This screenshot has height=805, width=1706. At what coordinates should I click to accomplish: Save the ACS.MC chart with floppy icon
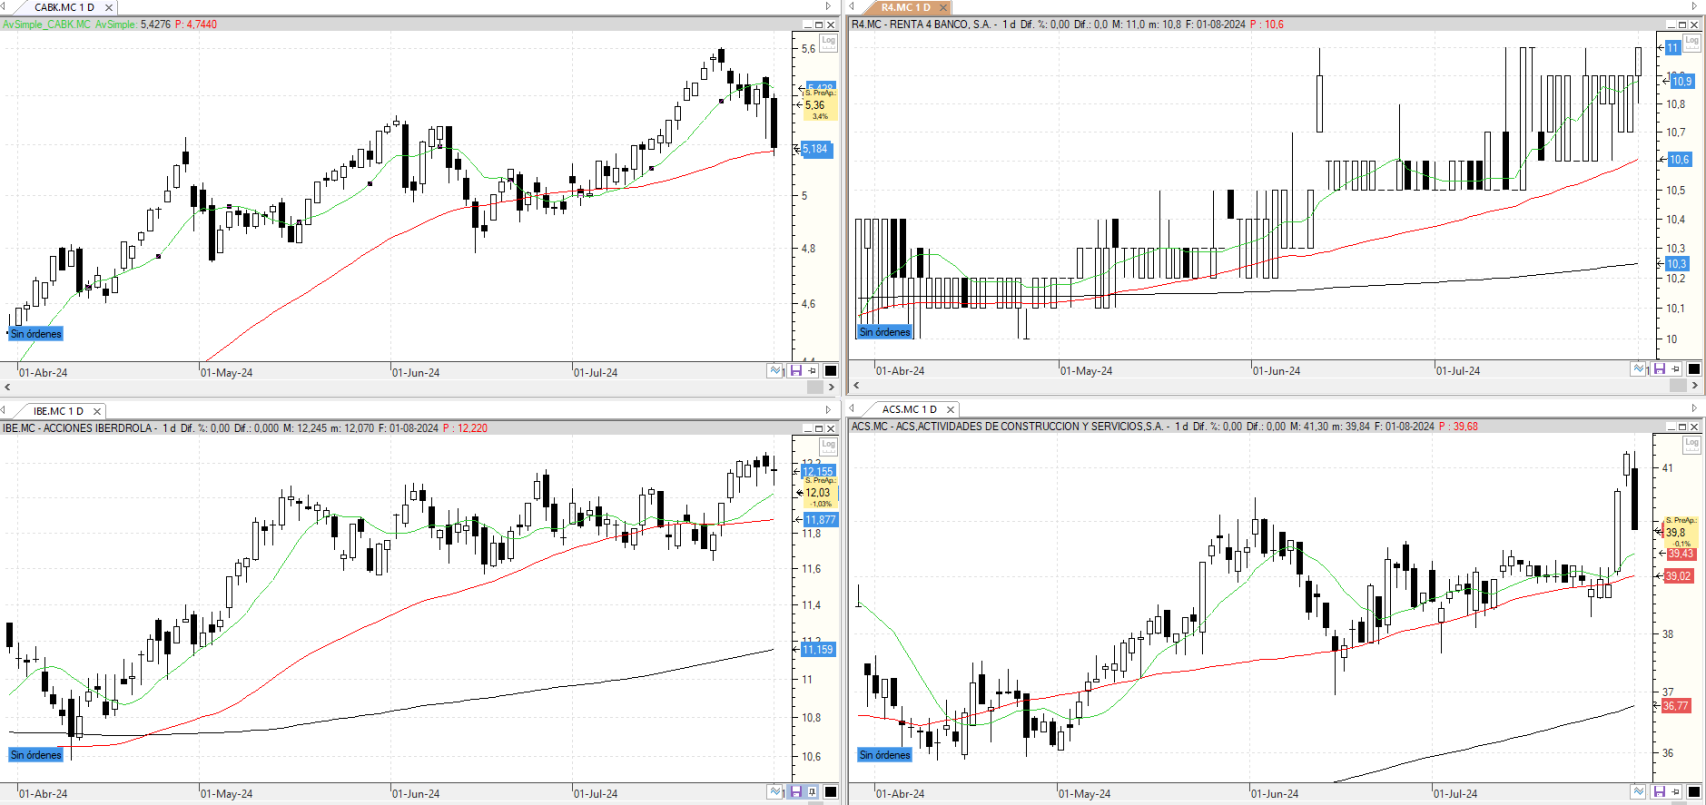pos(1659,791)
